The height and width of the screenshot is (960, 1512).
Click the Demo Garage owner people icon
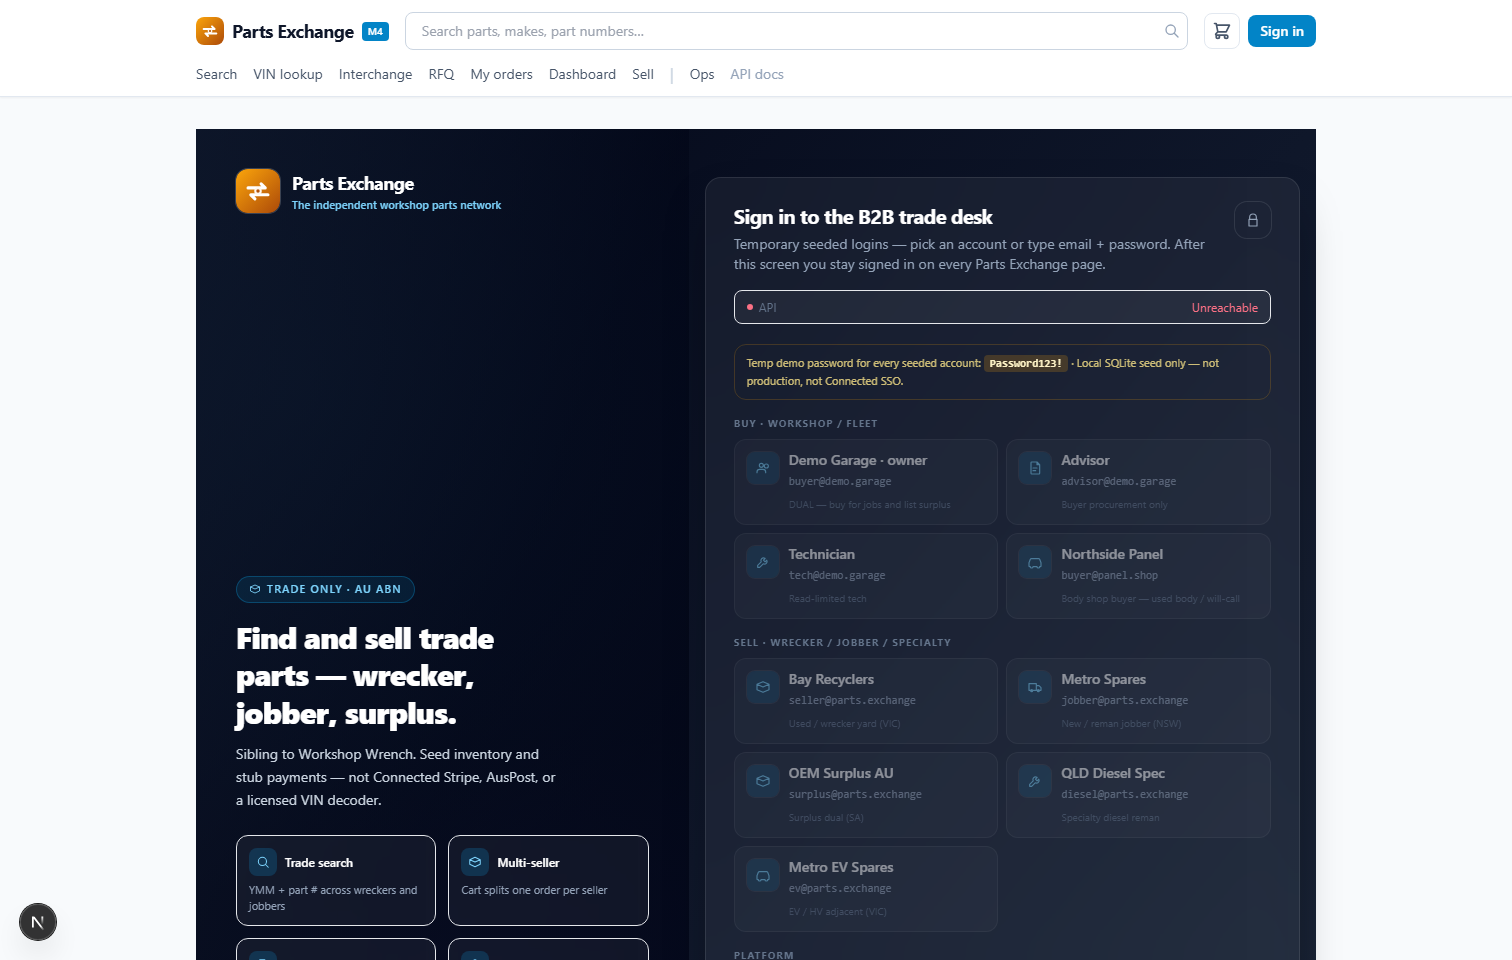click(763, 468)
